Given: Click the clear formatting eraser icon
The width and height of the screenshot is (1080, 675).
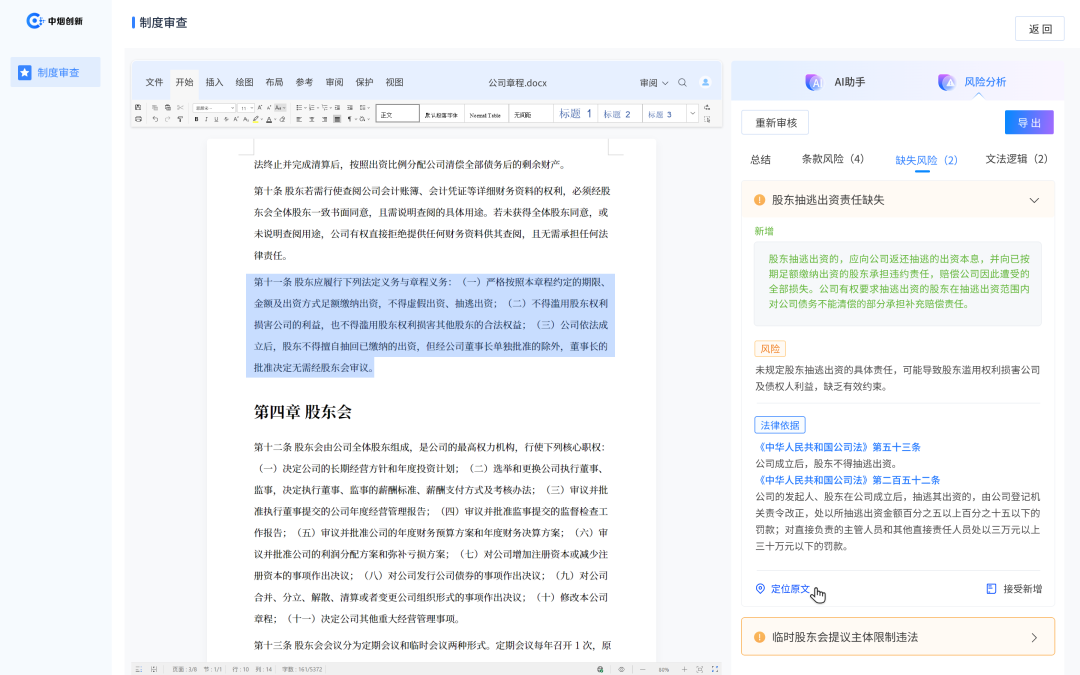Looking at the screenshot, I should coord(282,119).
